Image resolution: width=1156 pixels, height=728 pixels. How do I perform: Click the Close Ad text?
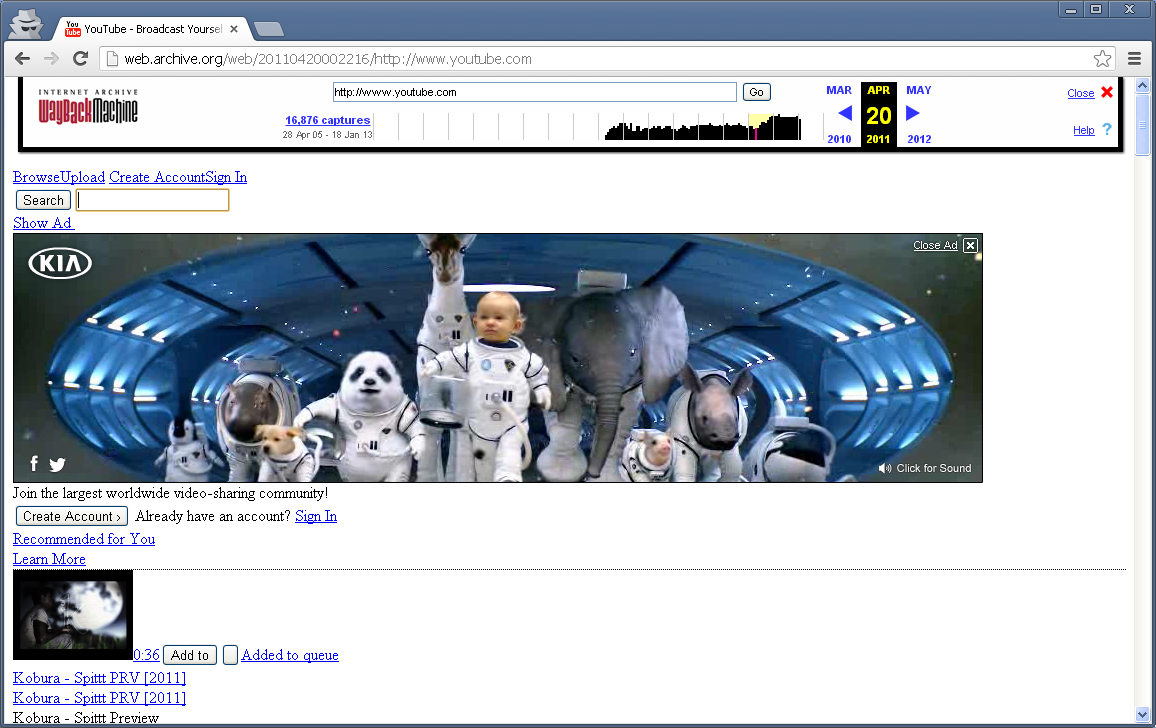click(935, 246)
